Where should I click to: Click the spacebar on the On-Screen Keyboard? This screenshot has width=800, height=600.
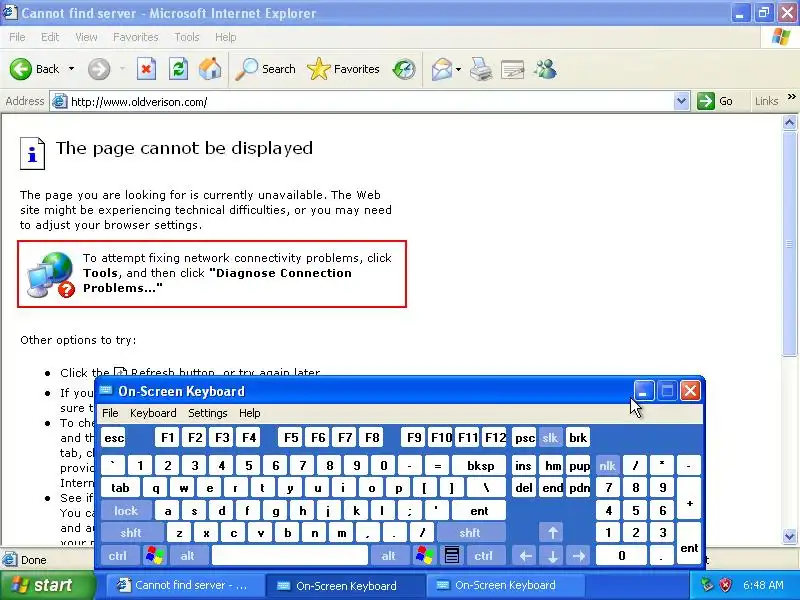pyautogui.click(x=290, y=555)
